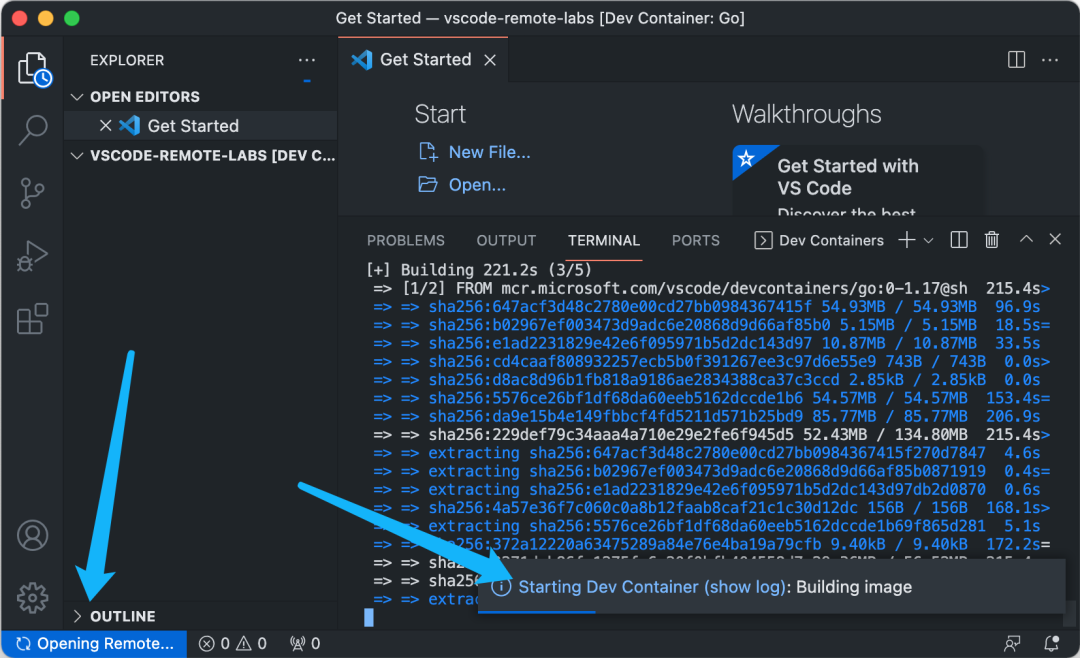Viewport: 1080px width, 658px height.
Task: Open forwarded ports status bar item
Action: pos(305,644)
